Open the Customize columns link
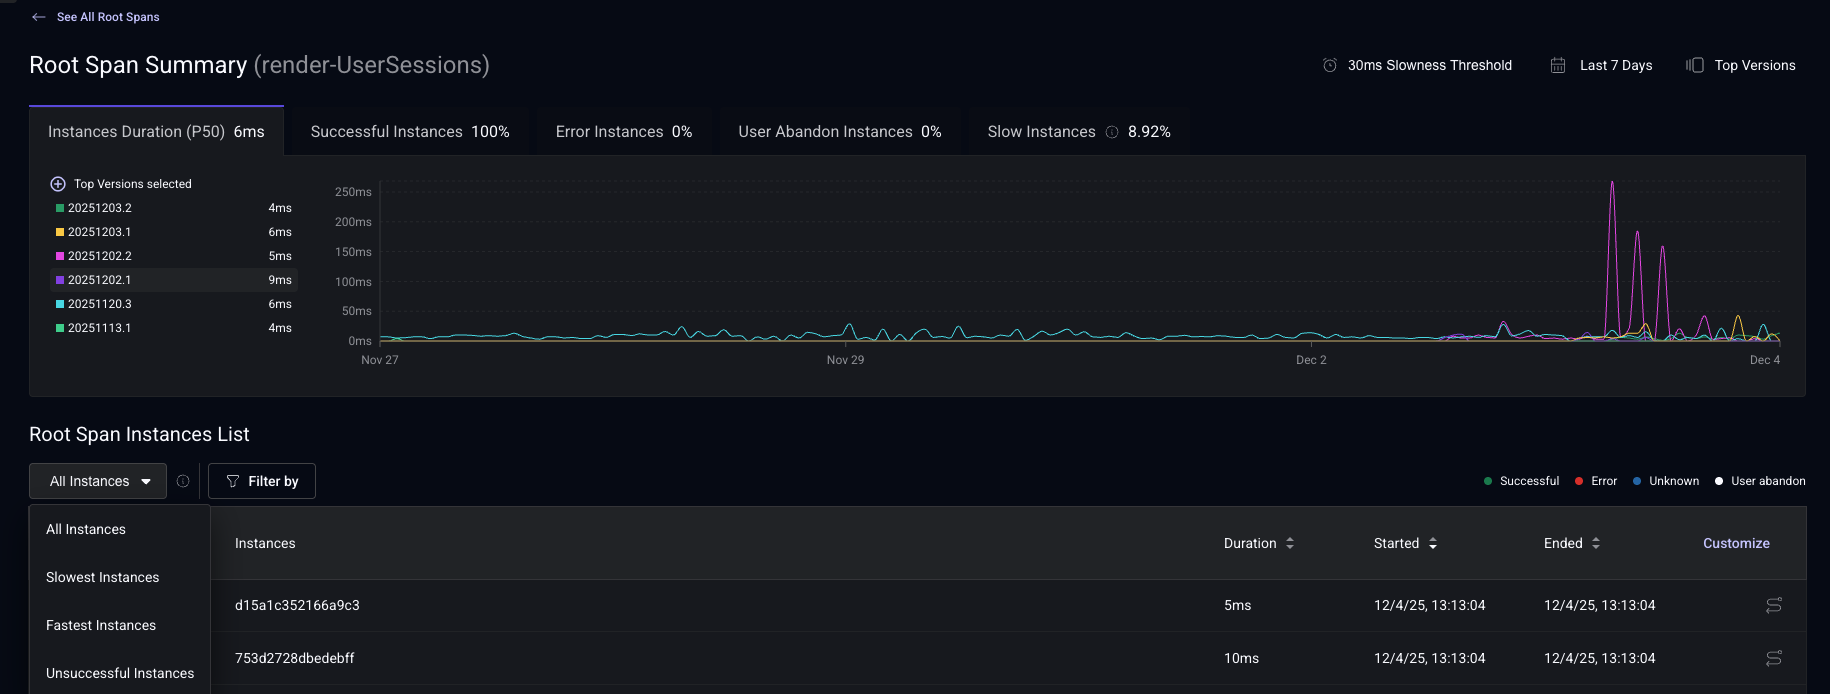The height and width of the screenshot is (694, 1830). [x=1736, y=543]
